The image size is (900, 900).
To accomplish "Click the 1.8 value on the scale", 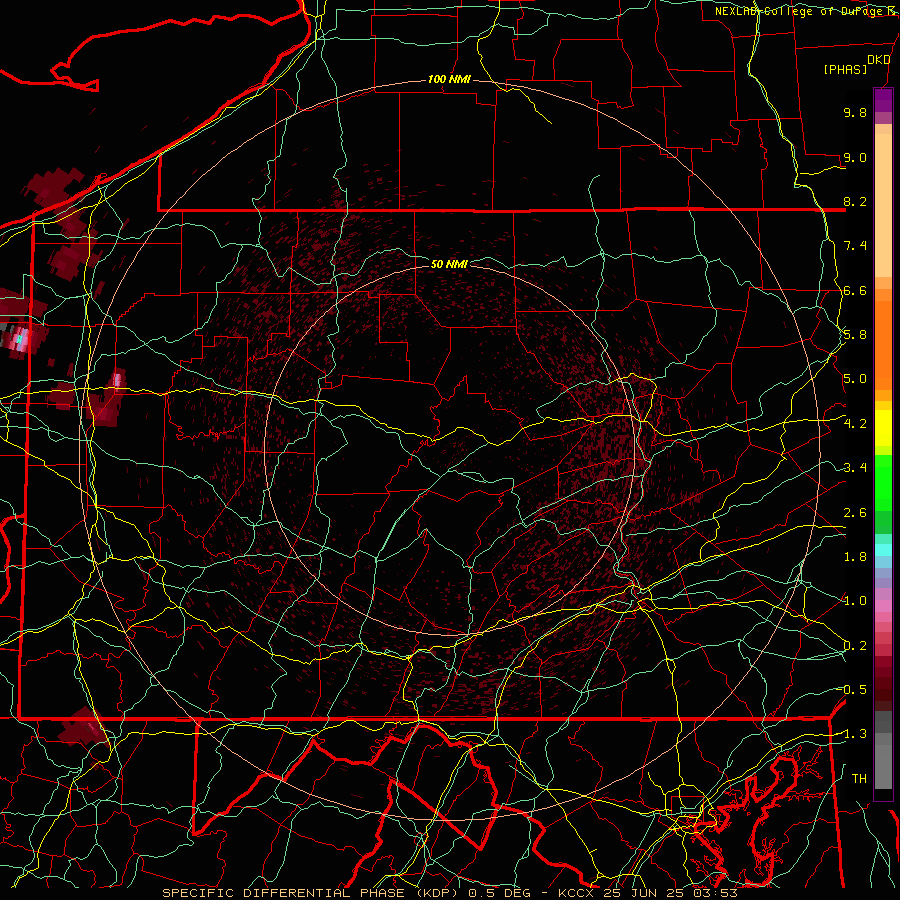I will coord(855,557).
